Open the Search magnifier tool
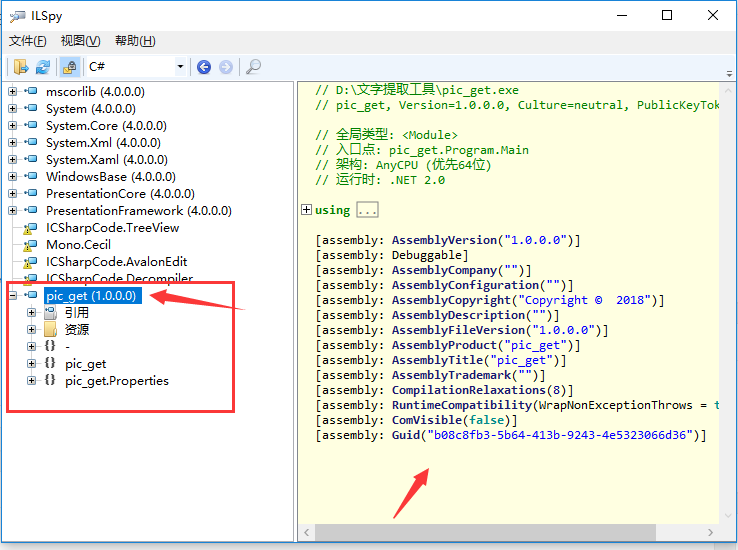Viewport: 738px width, 550px height. click(253, 67)
